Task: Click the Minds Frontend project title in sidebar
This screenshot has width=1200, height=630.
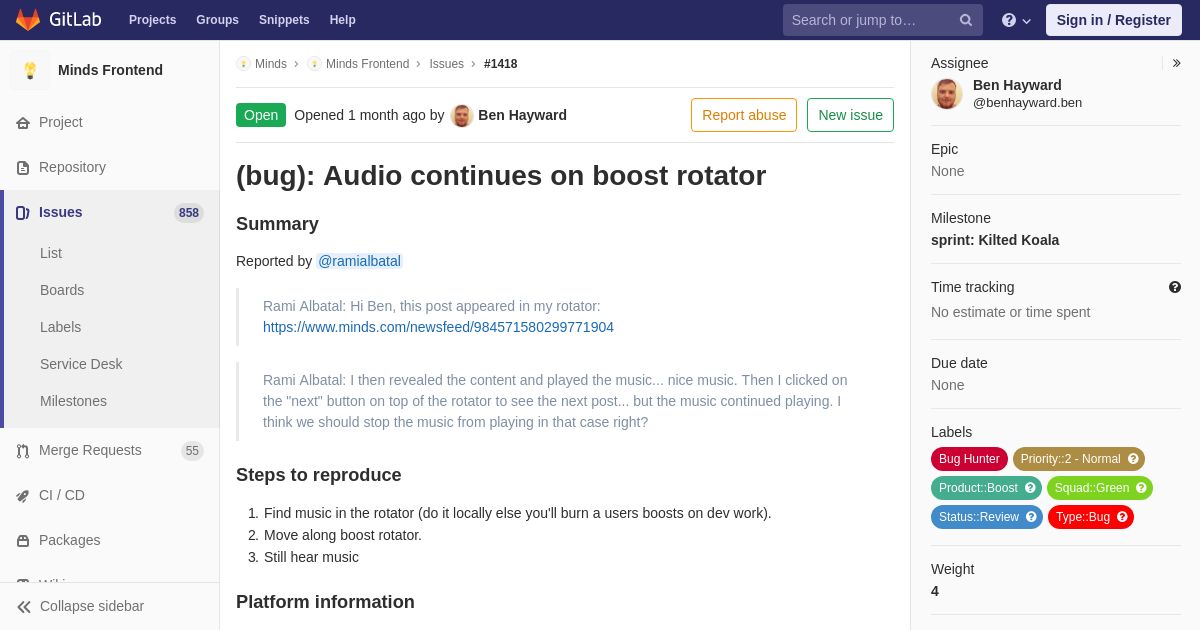Action: tap(110, 70)
